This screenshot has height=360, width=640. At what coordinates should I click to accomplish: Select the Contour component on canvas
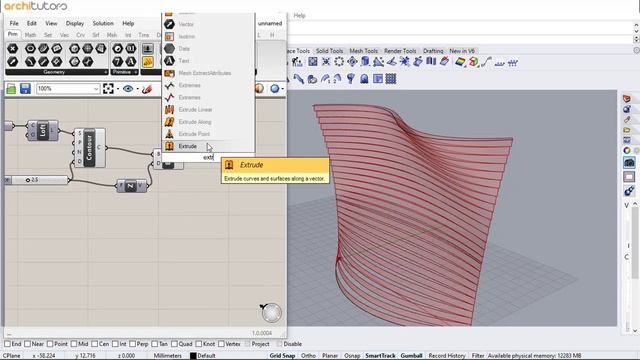89,148
